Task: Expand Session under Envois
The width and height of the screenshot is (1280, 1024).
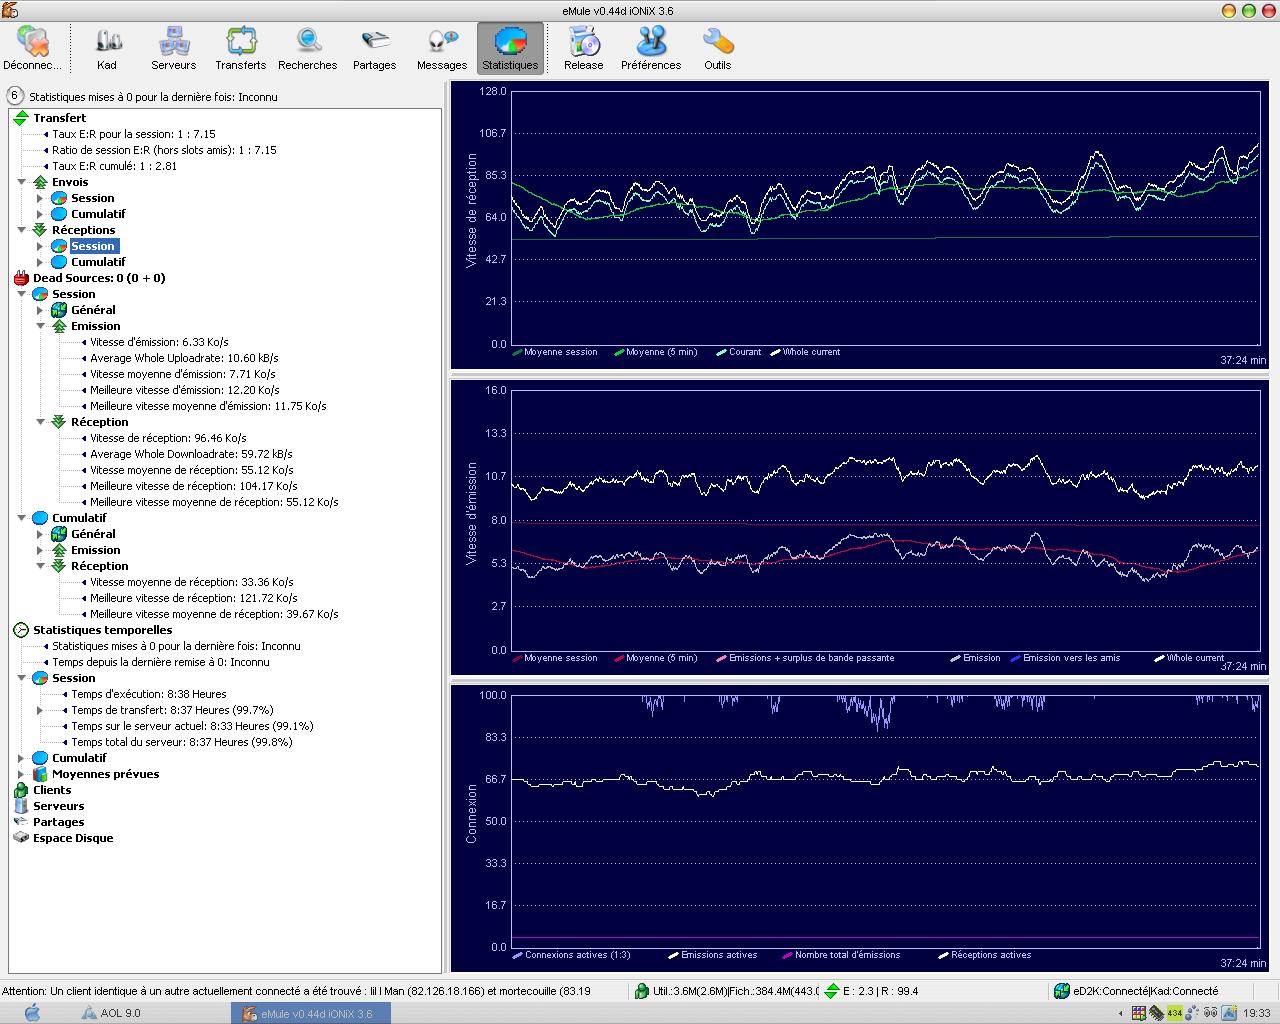Action: tap(41, 198)
